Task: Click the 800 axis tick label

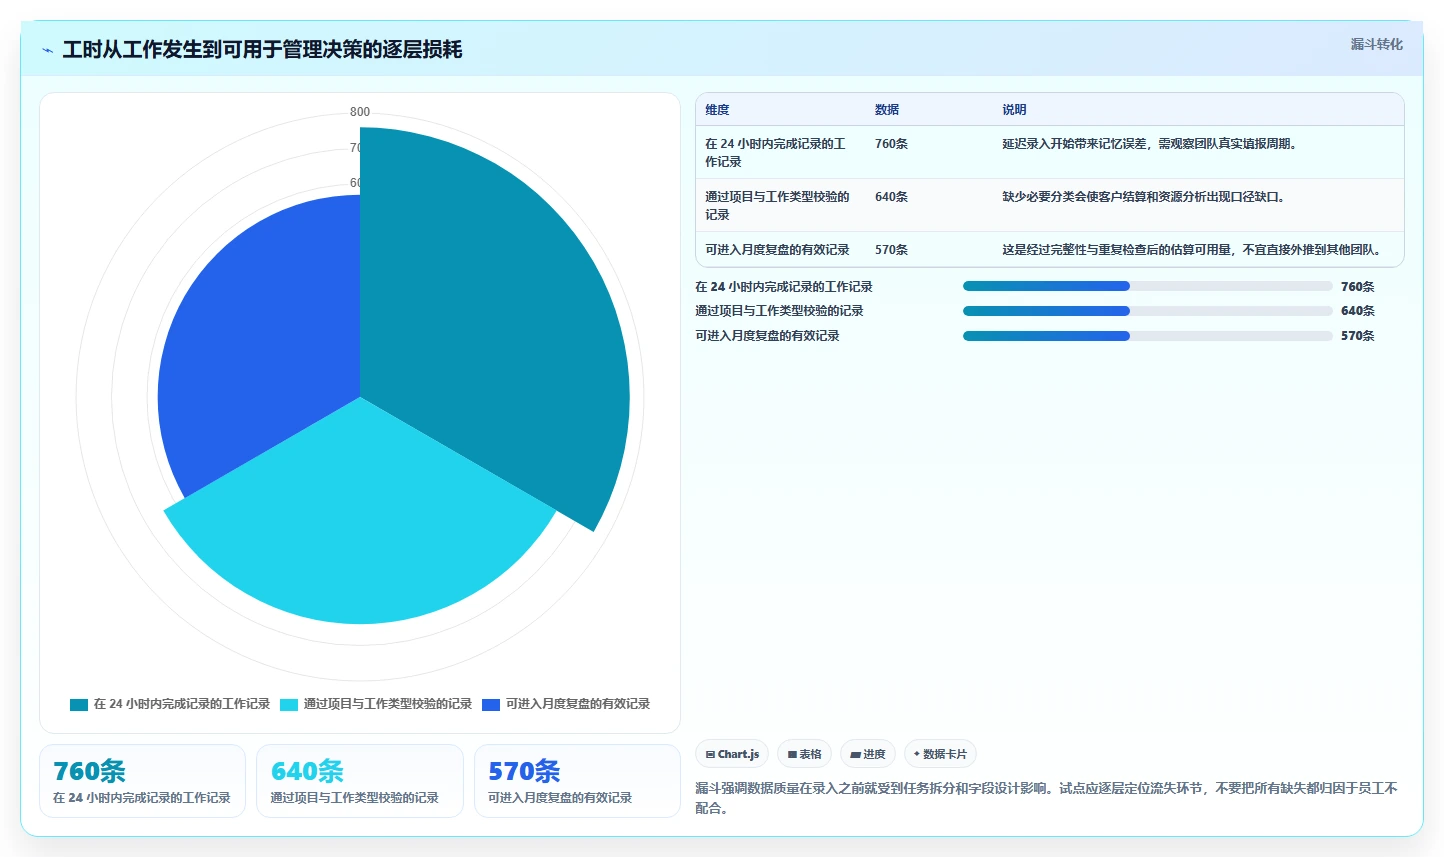Action: [360, 112]
